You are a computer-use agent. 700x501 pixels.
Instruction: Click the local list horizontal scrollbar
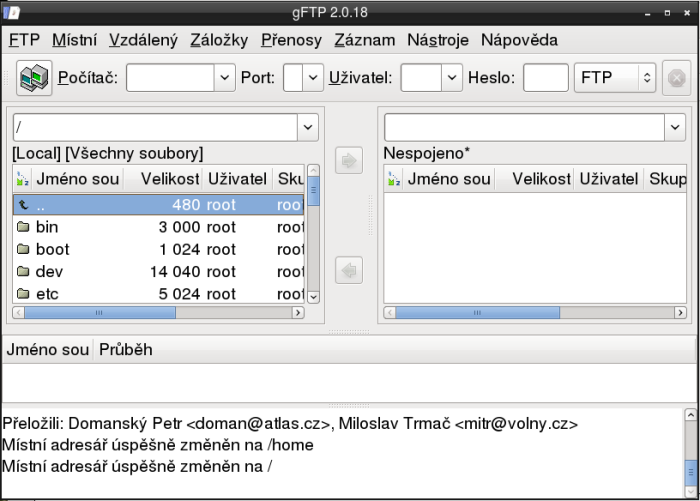coord(160,312)
